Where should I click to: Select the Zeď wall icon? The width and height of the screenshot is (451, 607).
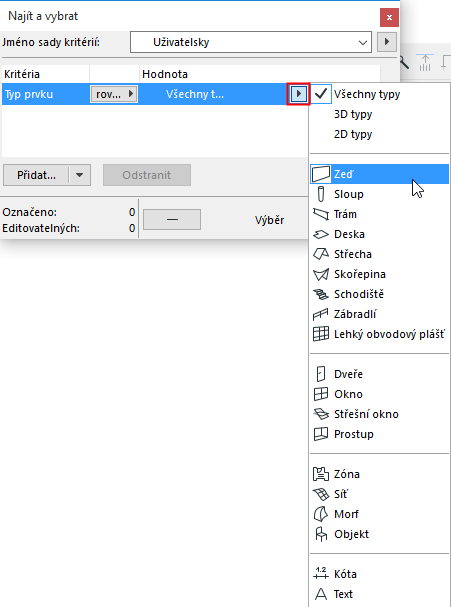point(321,174)
